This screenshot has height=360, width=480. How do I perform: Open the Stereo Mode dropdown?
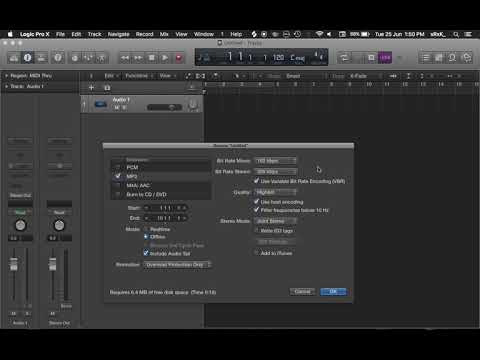[275, 221]
